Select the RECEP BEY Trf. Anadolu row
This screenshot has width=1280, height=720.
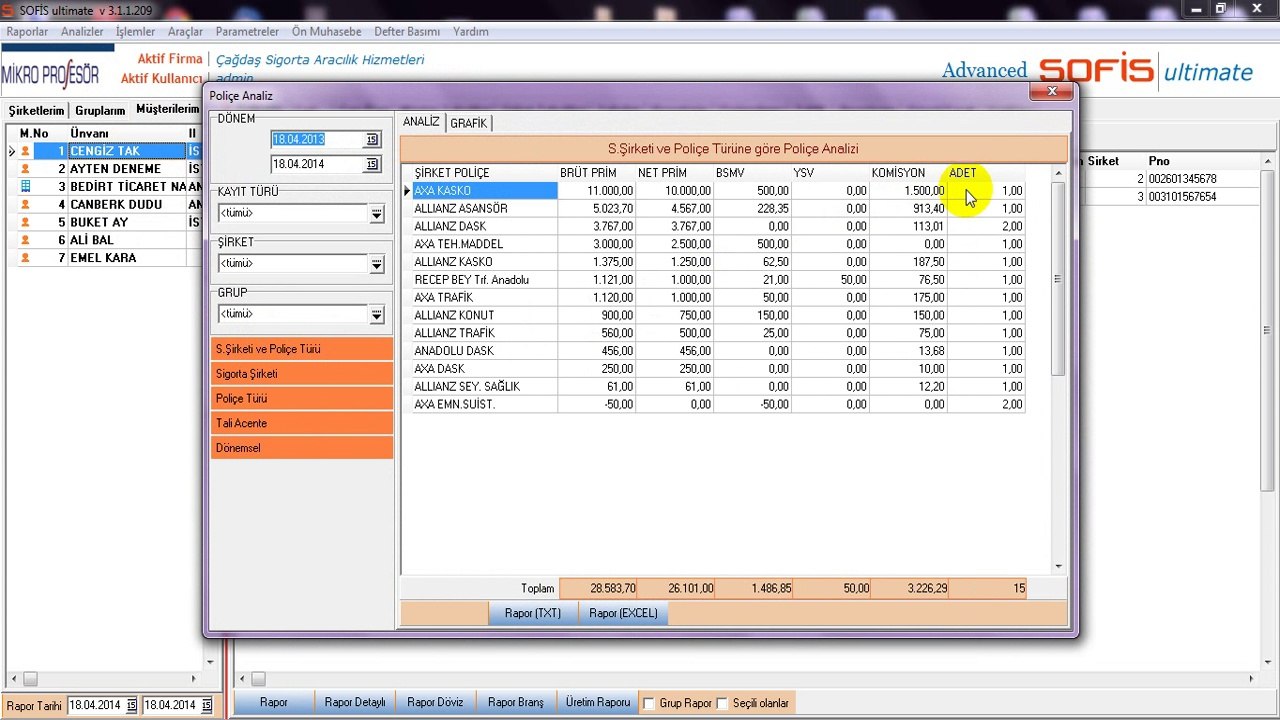pyautogui.click(x=718, y=280)
